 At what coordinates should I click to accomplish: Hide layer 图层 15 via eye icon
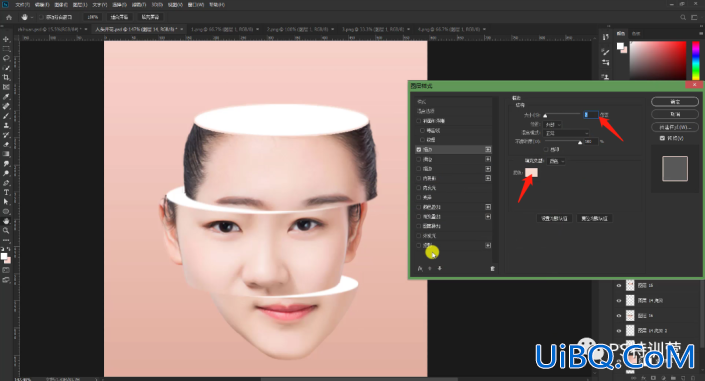coord(619,285)
